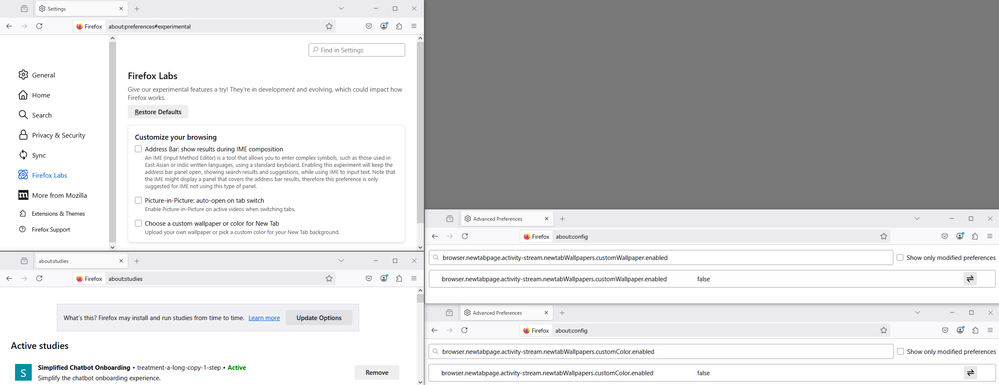The image size is (999, 385).
Task: Toggle customColor.enabled preference value
Action: pos(970,373)
